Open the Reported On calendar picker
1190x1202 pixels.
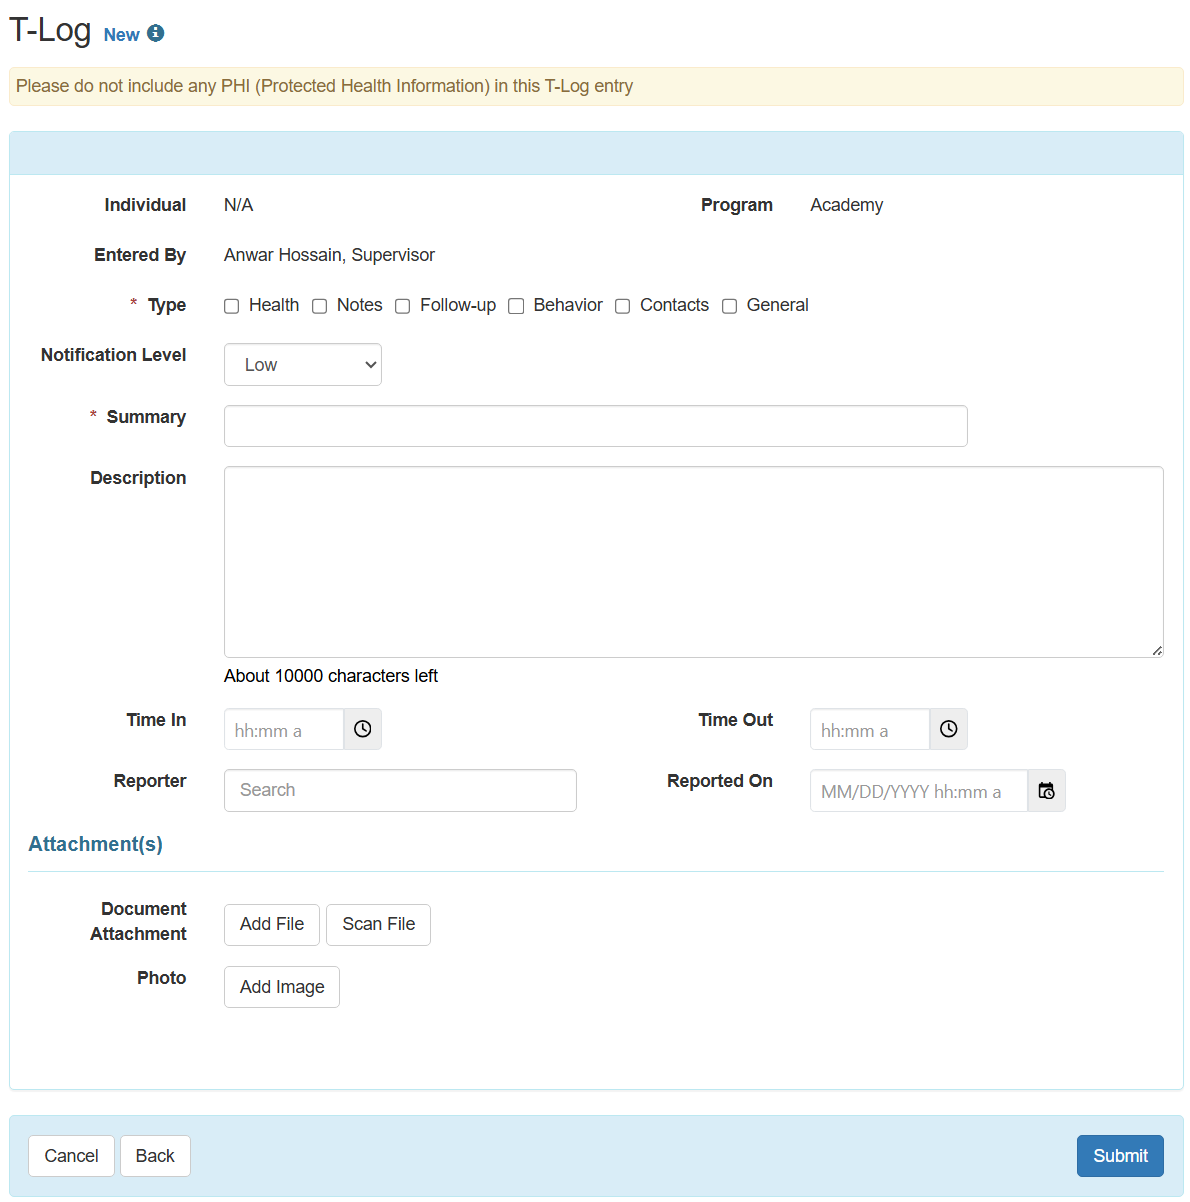pos(1046,791)
